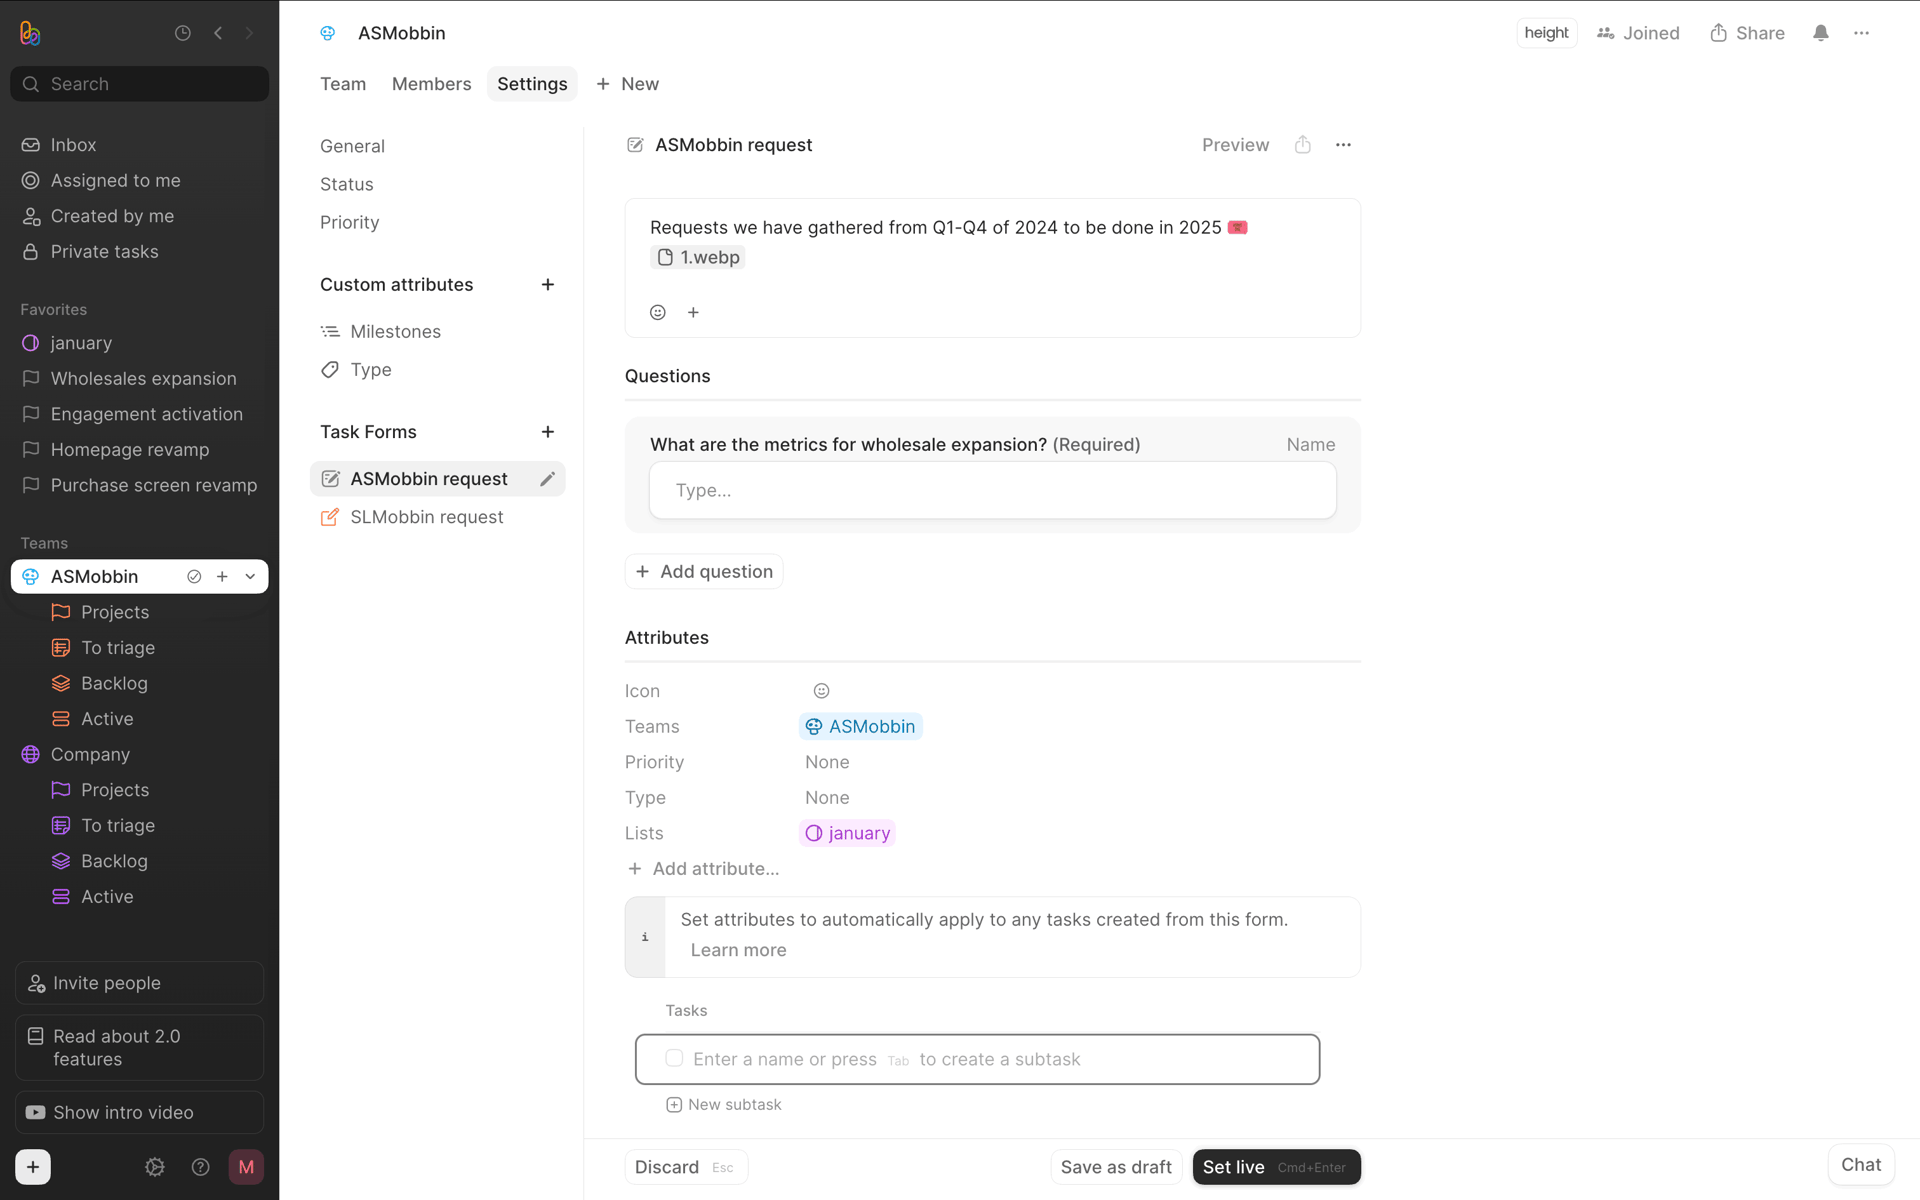The image size is (1920, 1200).
Task: Open Priority None dropdown
Action: coord(827,762)
